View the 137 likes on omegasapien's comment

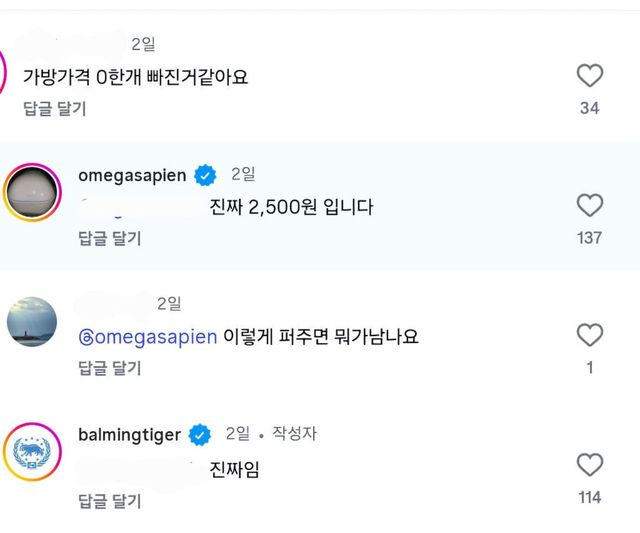coord(590,238)
